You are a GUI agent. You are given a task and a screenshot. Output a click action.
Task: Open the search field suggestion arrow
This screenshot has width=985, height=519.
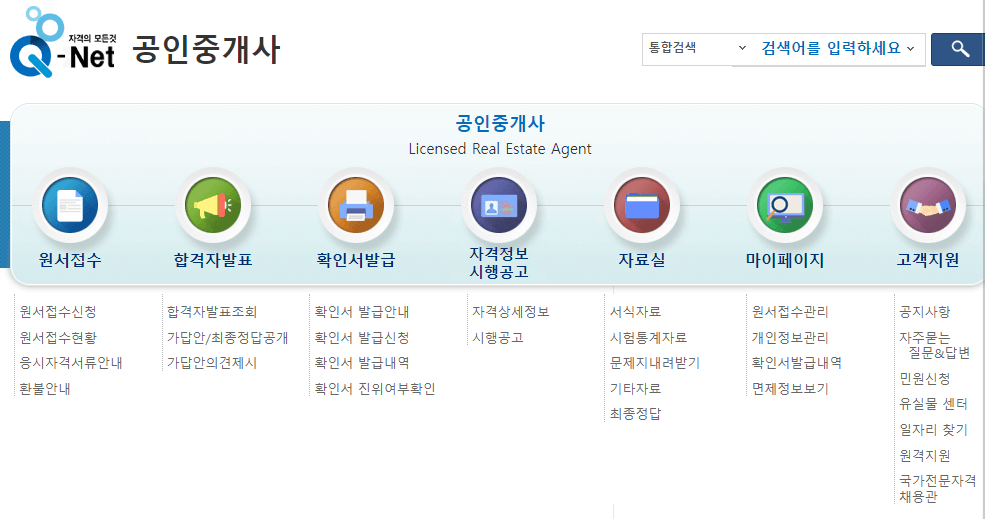click(911, 48)
